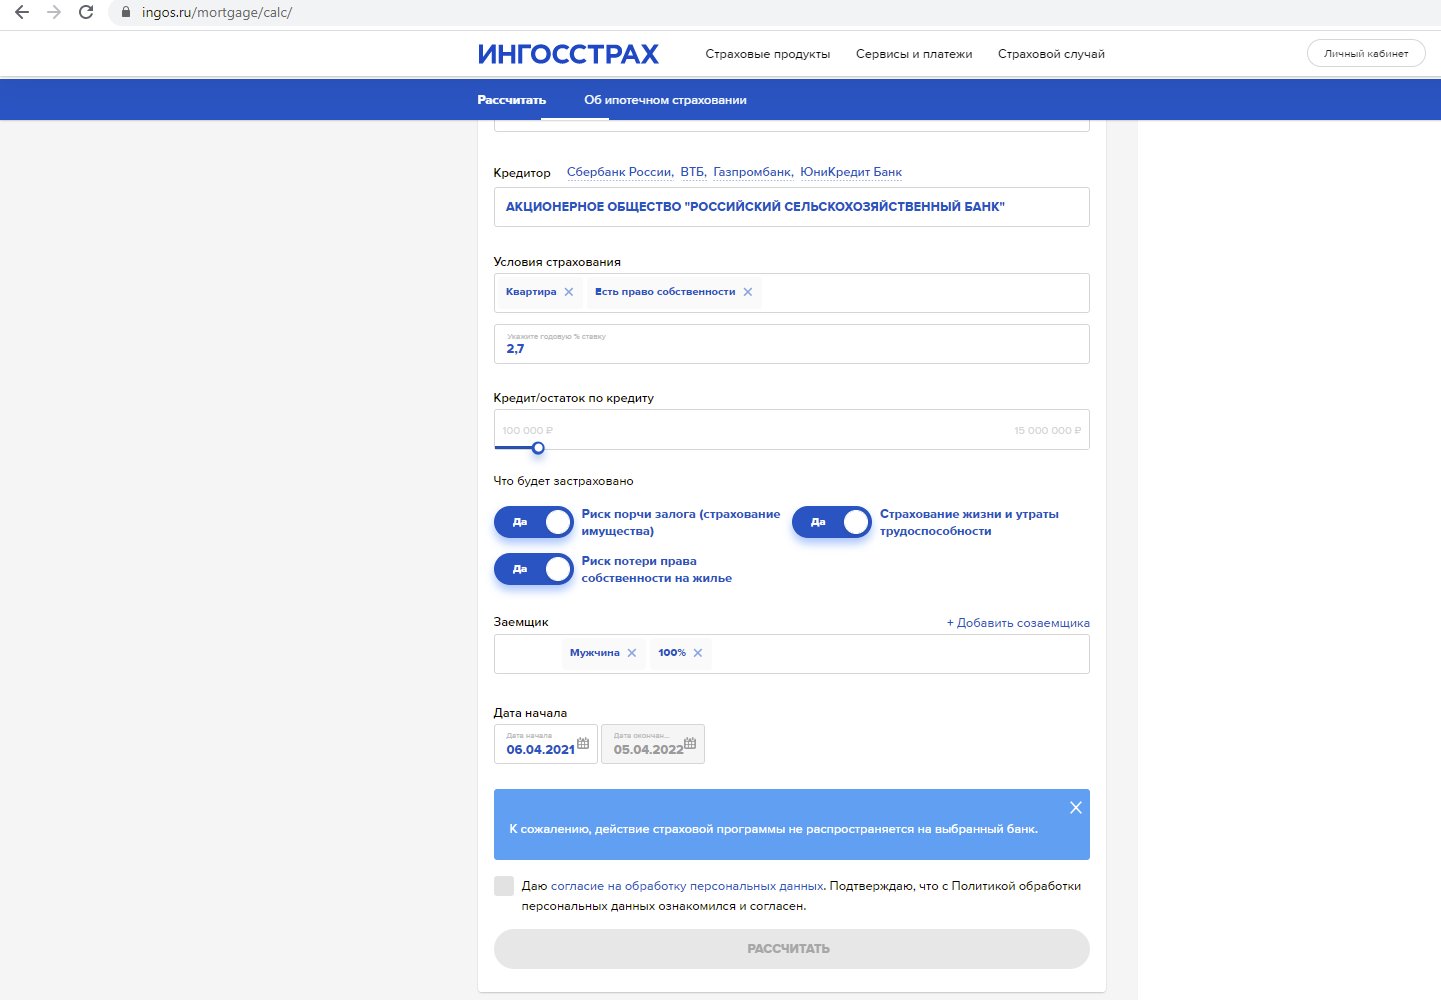Open the Об ипотечном страховании tab

[x=665, y=100]
